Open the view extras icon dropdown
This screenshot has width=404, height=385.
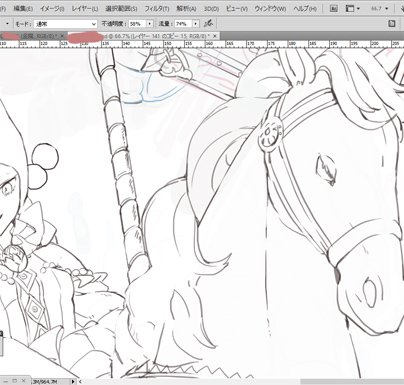click(x=352, y=8)
